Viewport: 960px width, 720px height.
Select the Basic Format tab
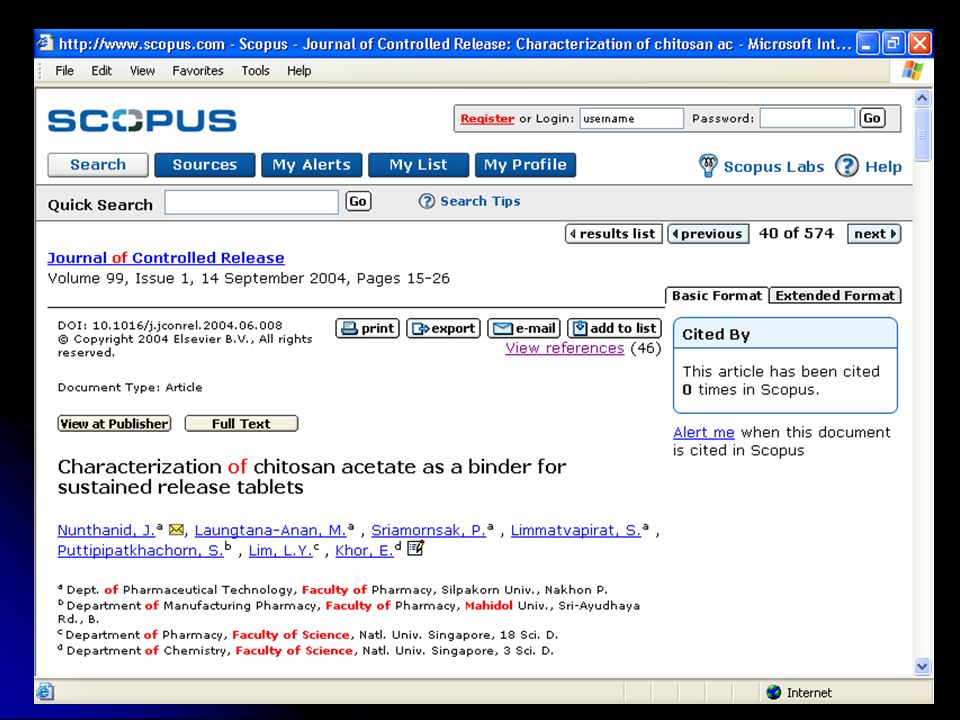click(x=716, y=296)
